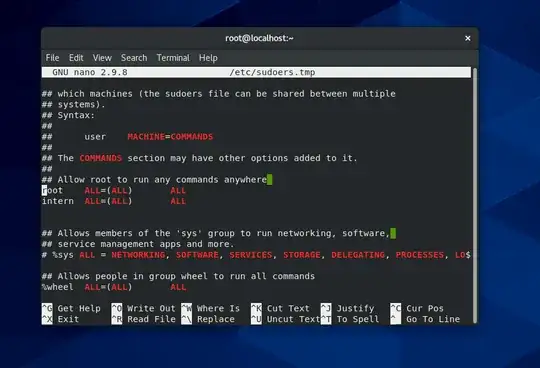Screen dimensions: 540x368
Task: Click the ^O Write Out shortcut
Action: pyautogui.click(x=144, y=308)
